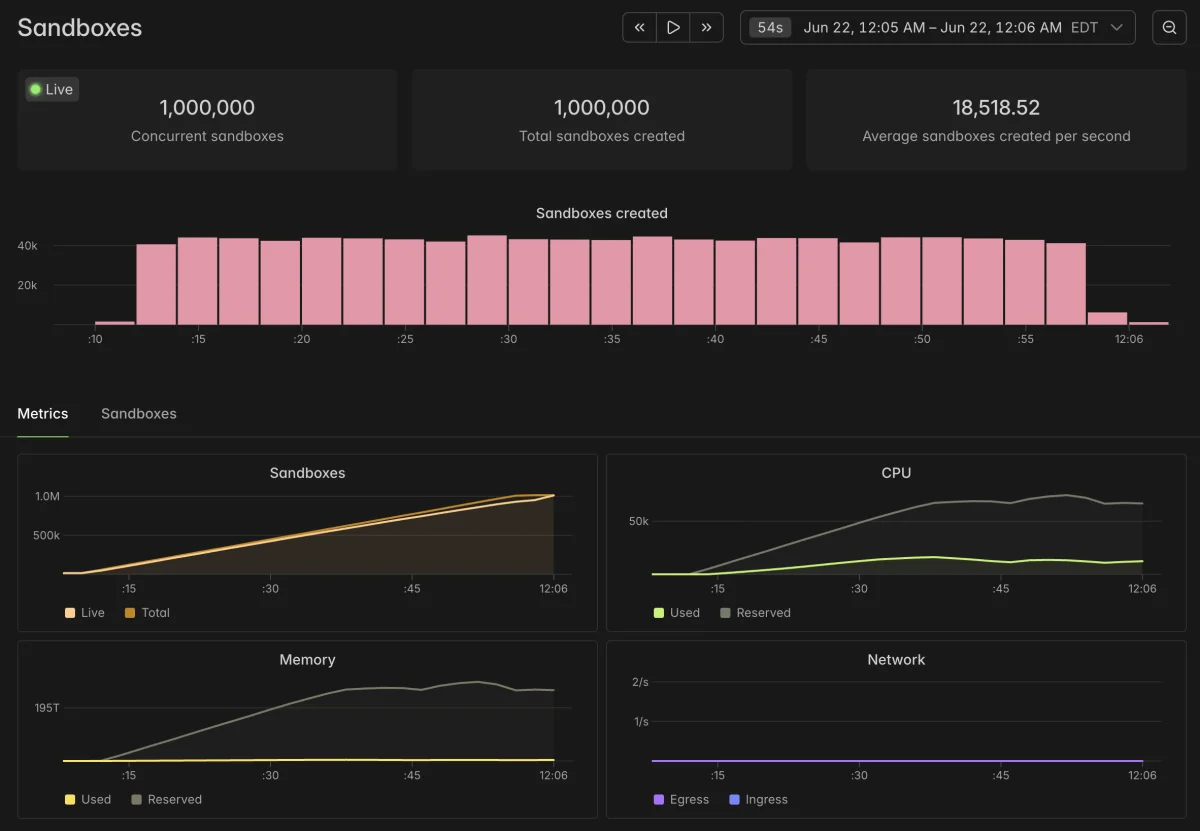
Task: Click the date range text Jun 22, 12:05 AM
Action: tap(864, 28)
